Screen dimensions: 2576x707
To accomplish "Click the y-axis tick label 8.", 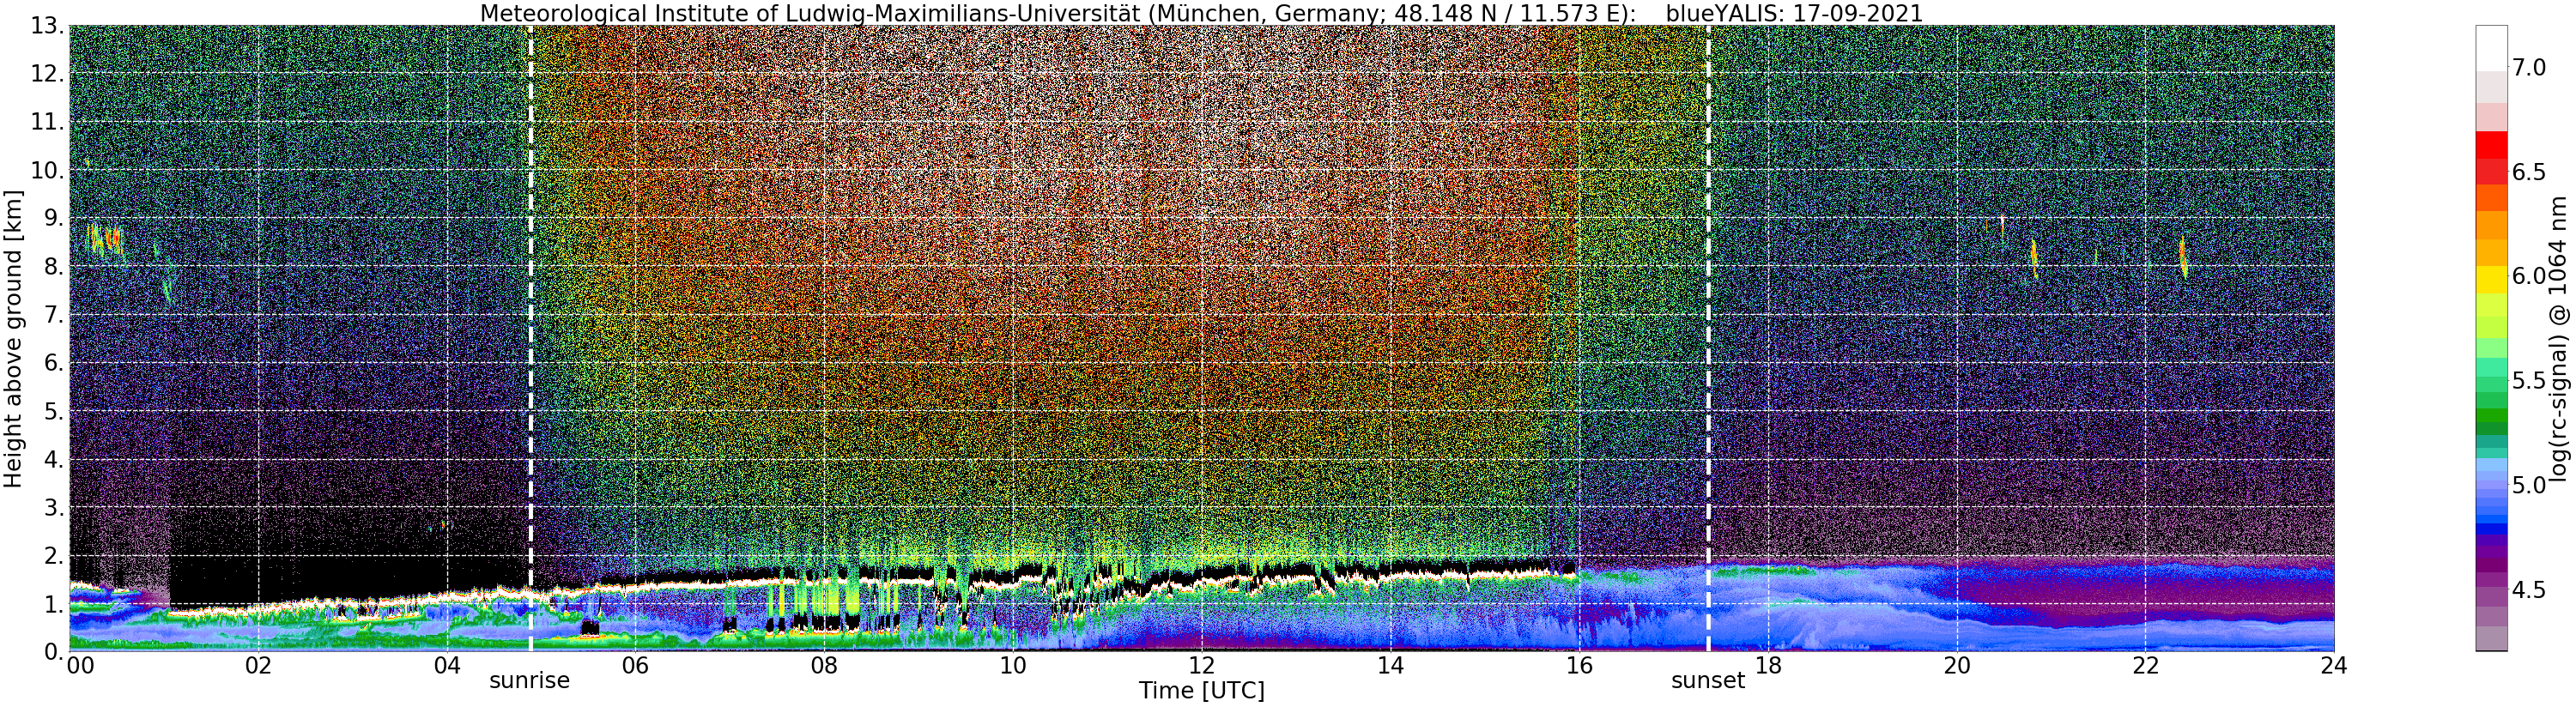I will pyautogui.click(x=53, y=266).
